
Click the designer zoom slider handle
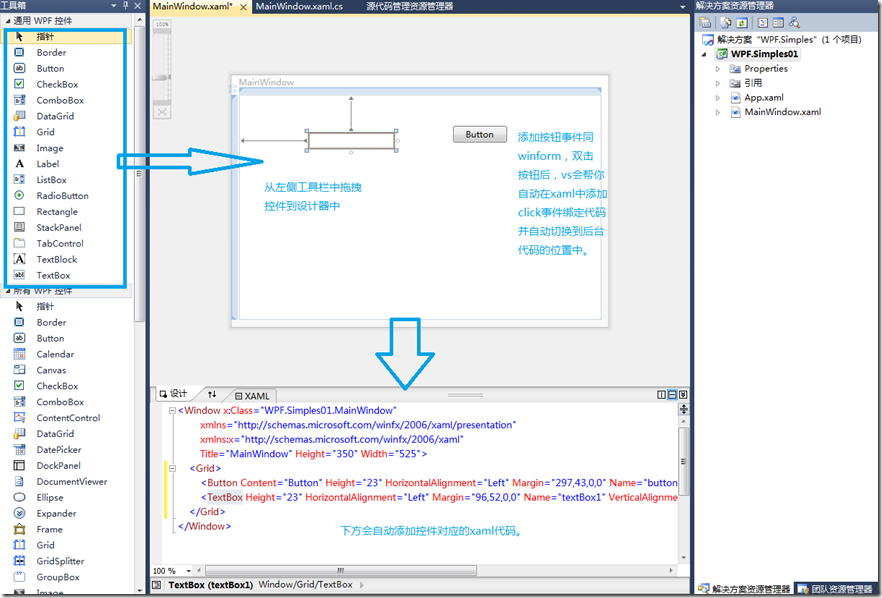162,78
